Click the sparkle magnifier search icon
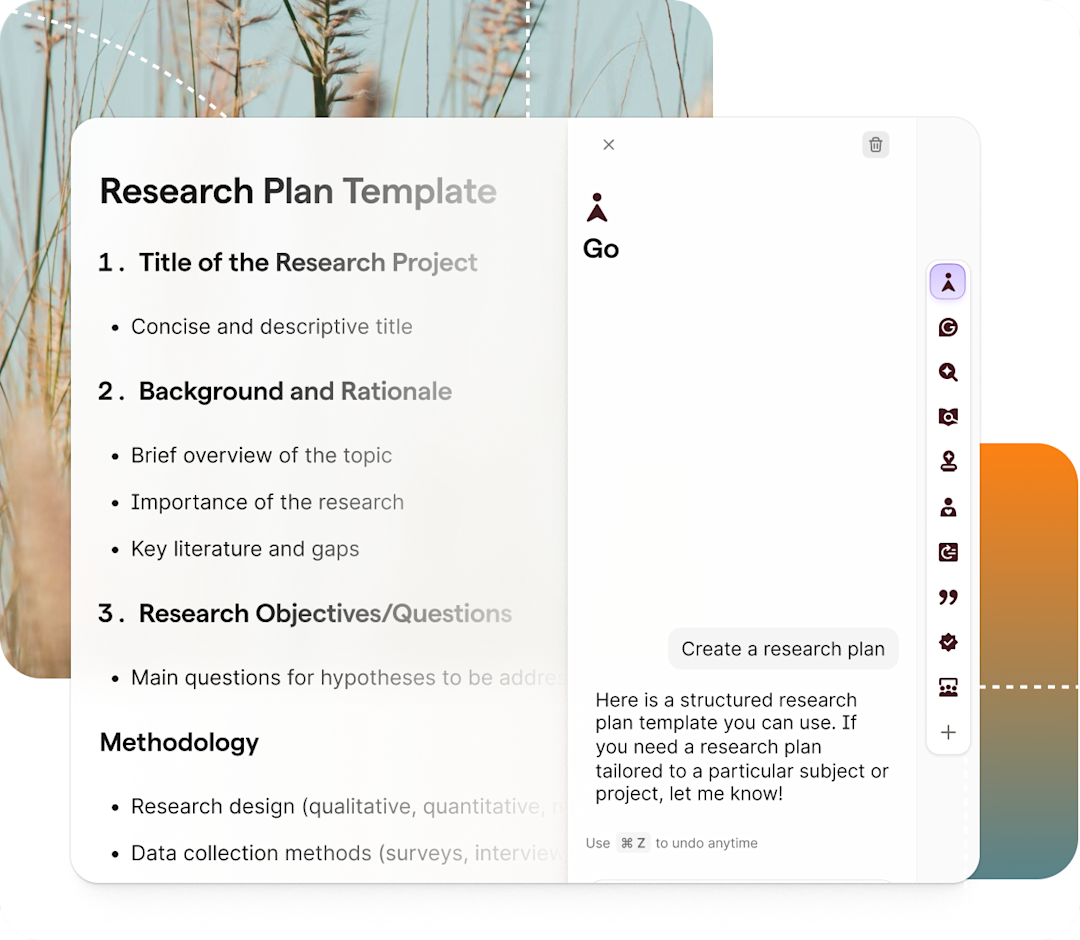1080x940 pixels. coord(948,372)
